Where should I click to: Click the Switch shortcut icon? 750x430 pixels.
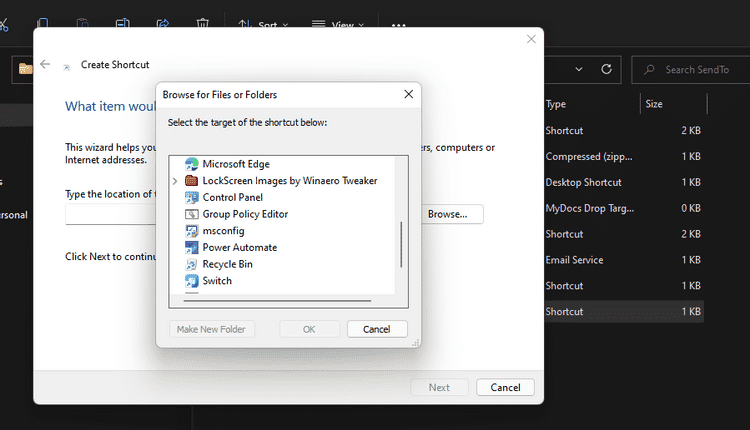click(192, 281)
